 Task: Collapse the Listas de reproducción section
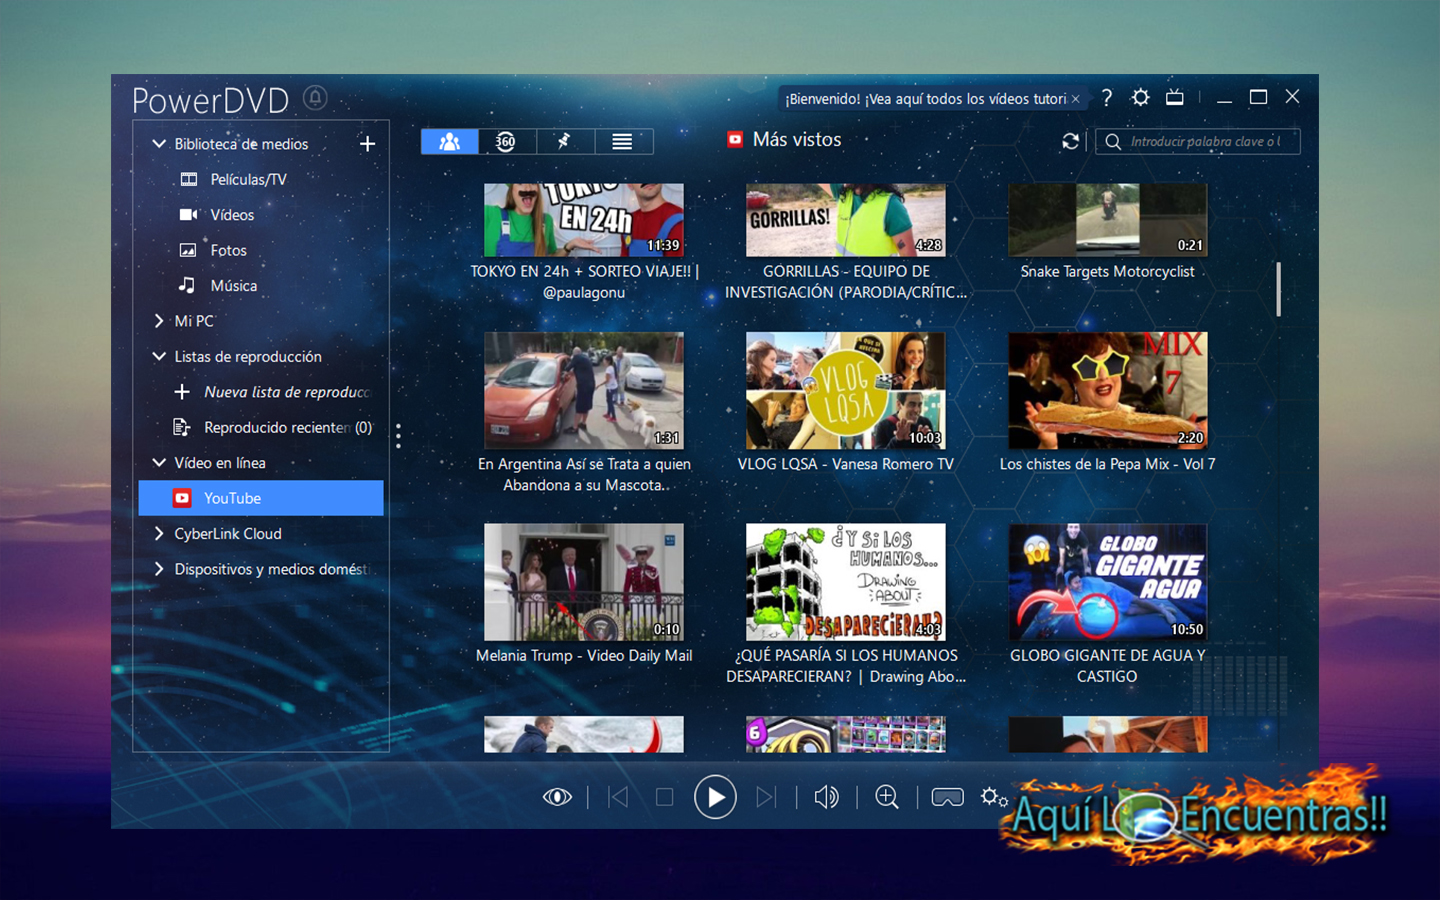click(159, 357)
